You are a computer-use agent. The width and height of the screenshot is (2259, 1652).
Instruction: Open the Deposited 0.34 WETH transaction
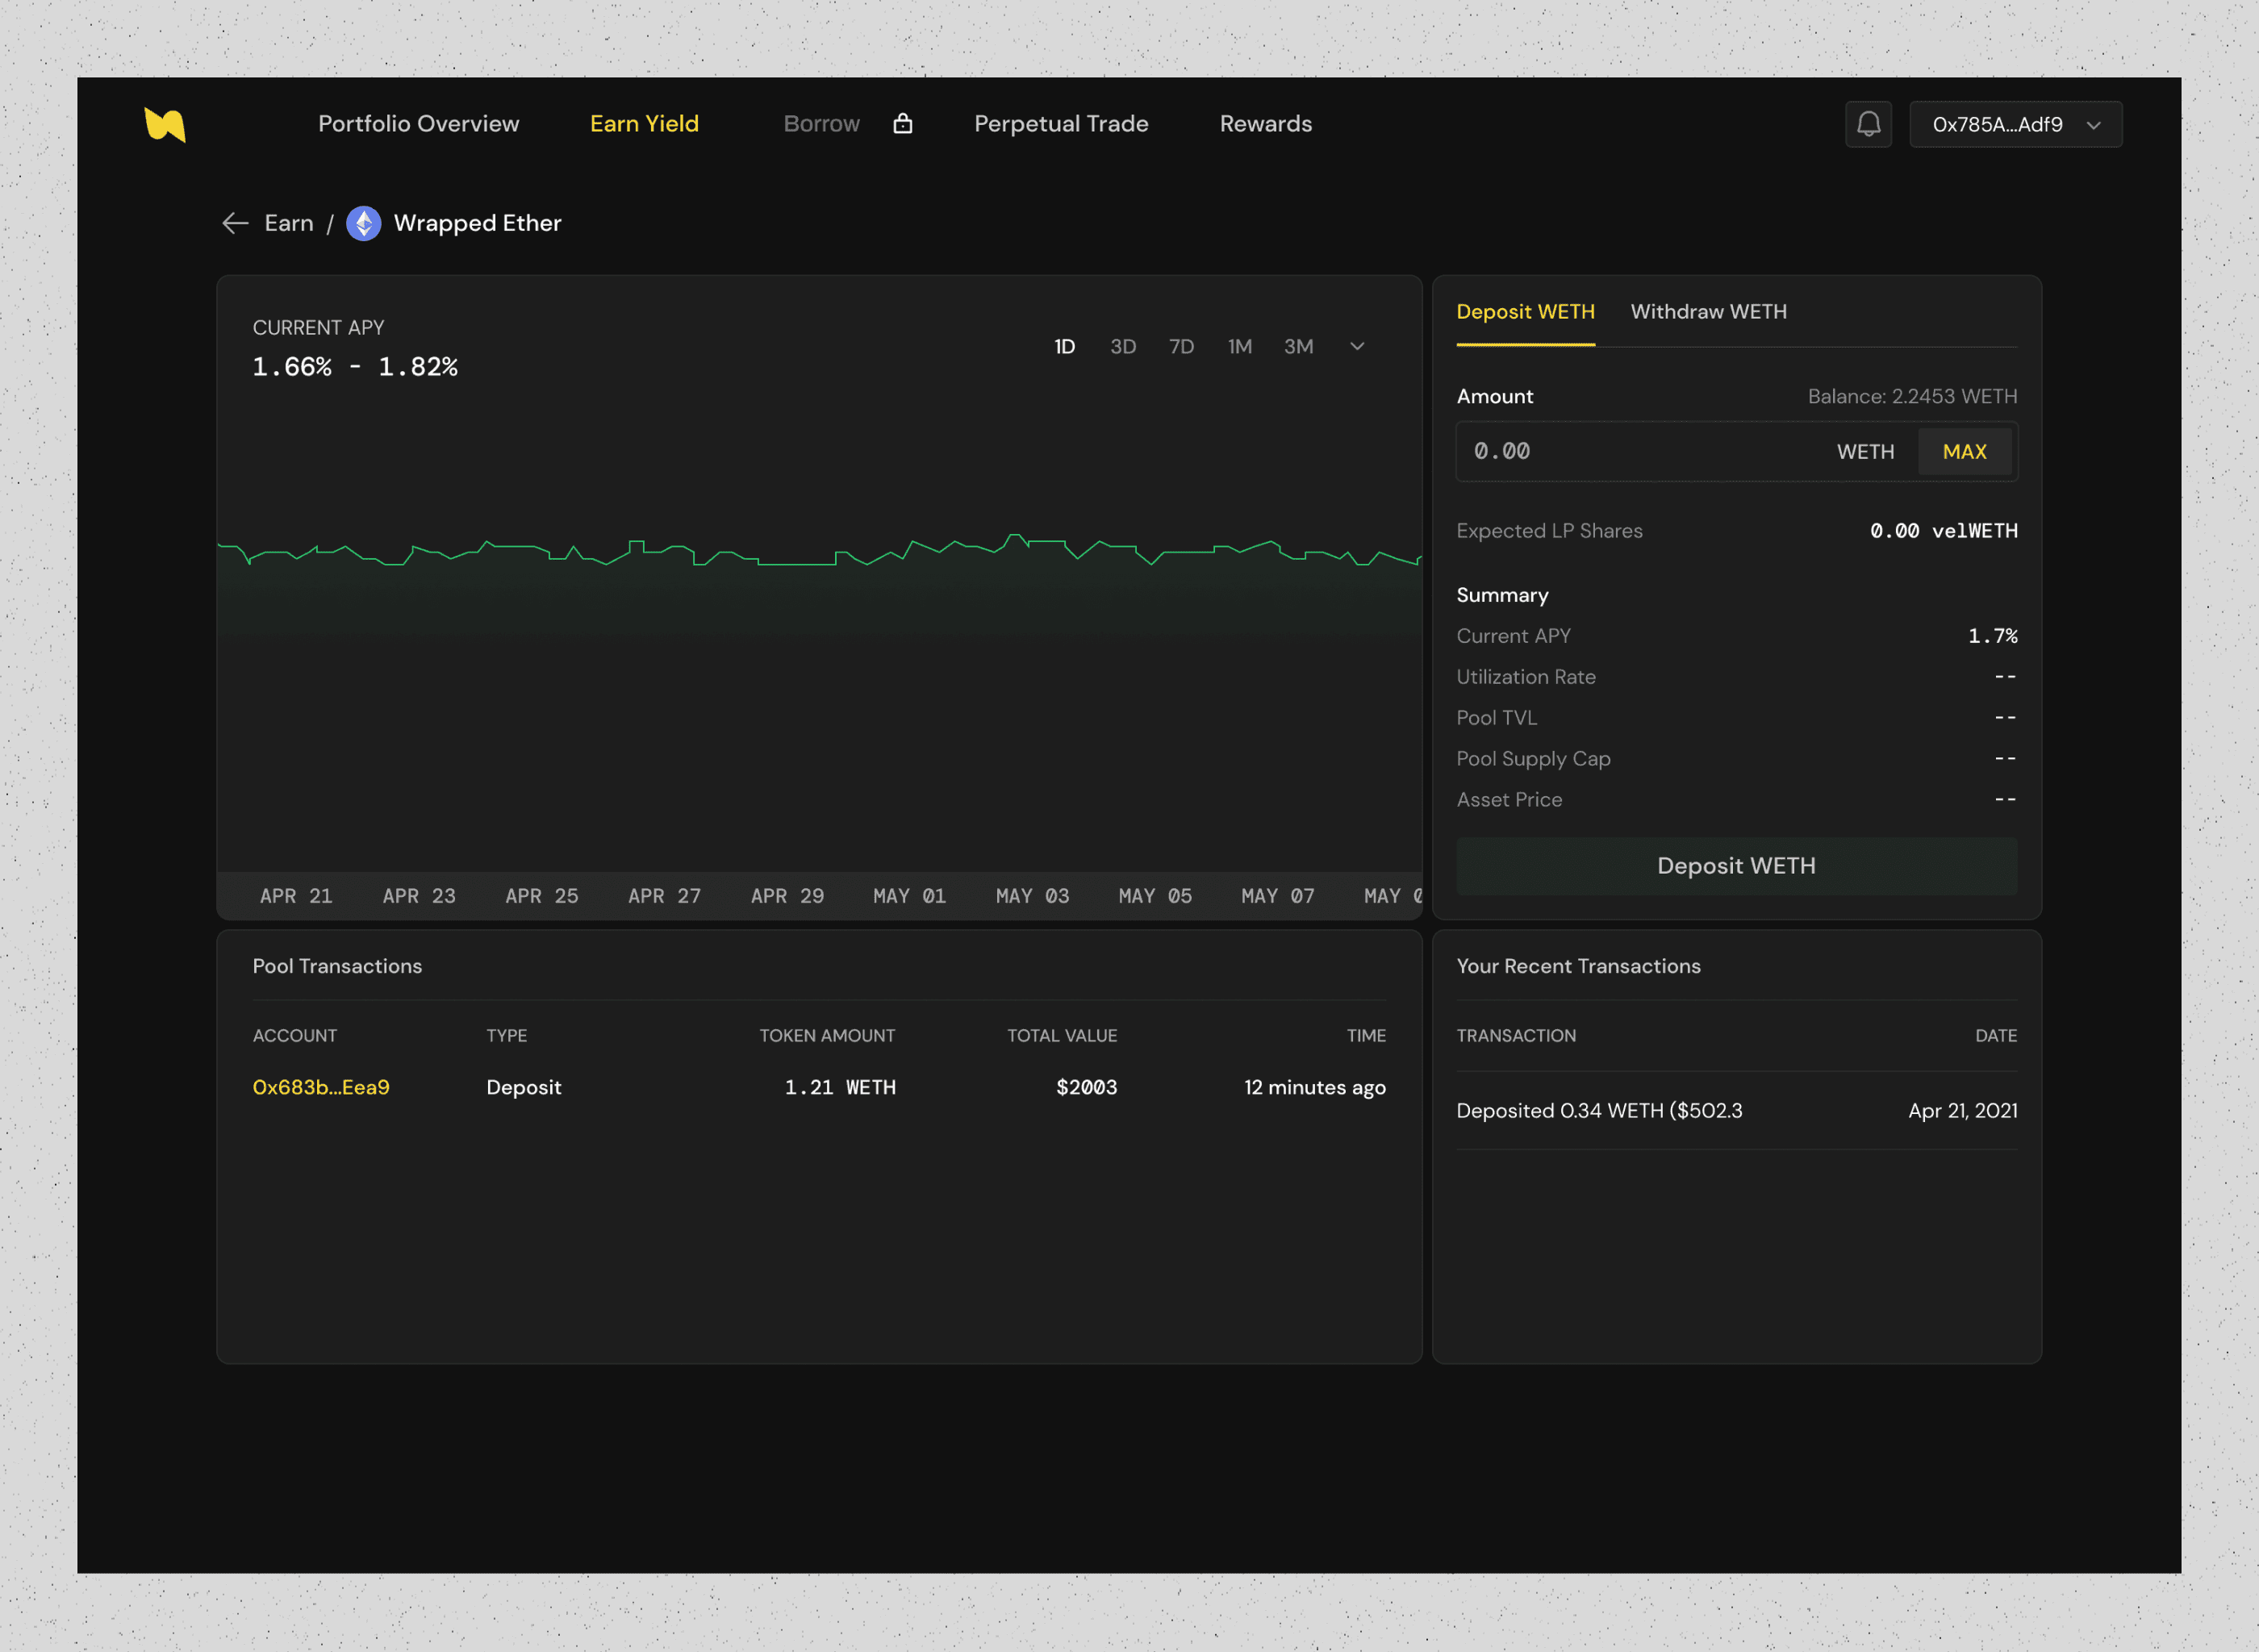[x=1598, y=1110]
